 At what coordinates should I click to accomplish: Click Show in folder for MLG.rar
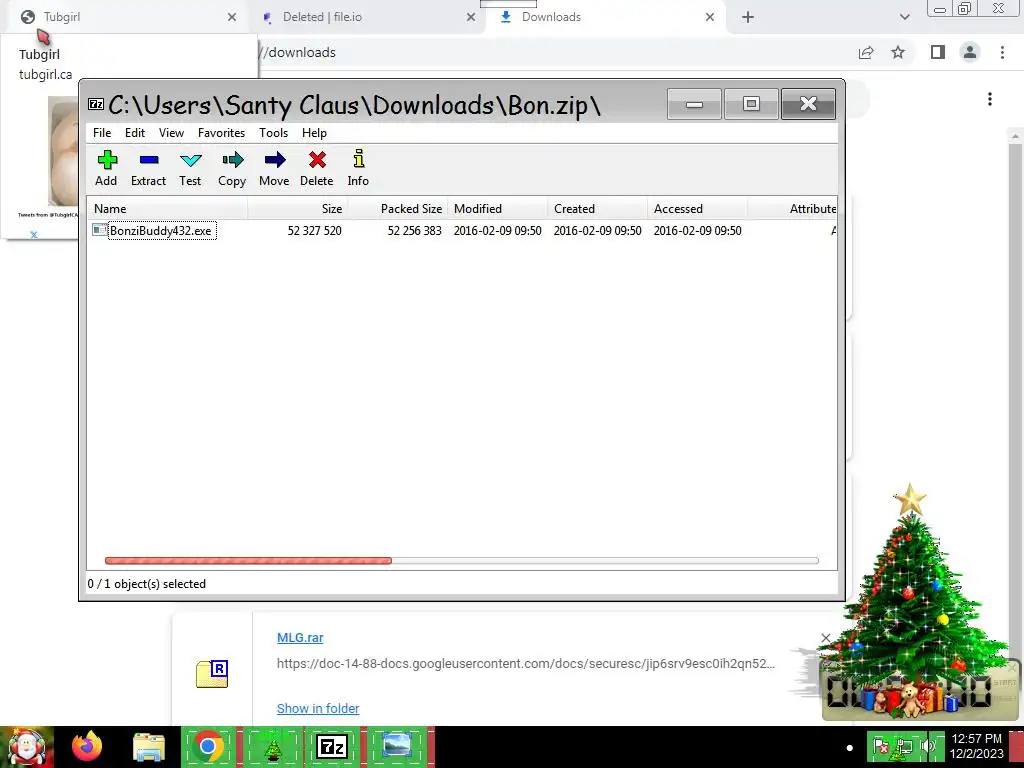[x=318, y=708]
